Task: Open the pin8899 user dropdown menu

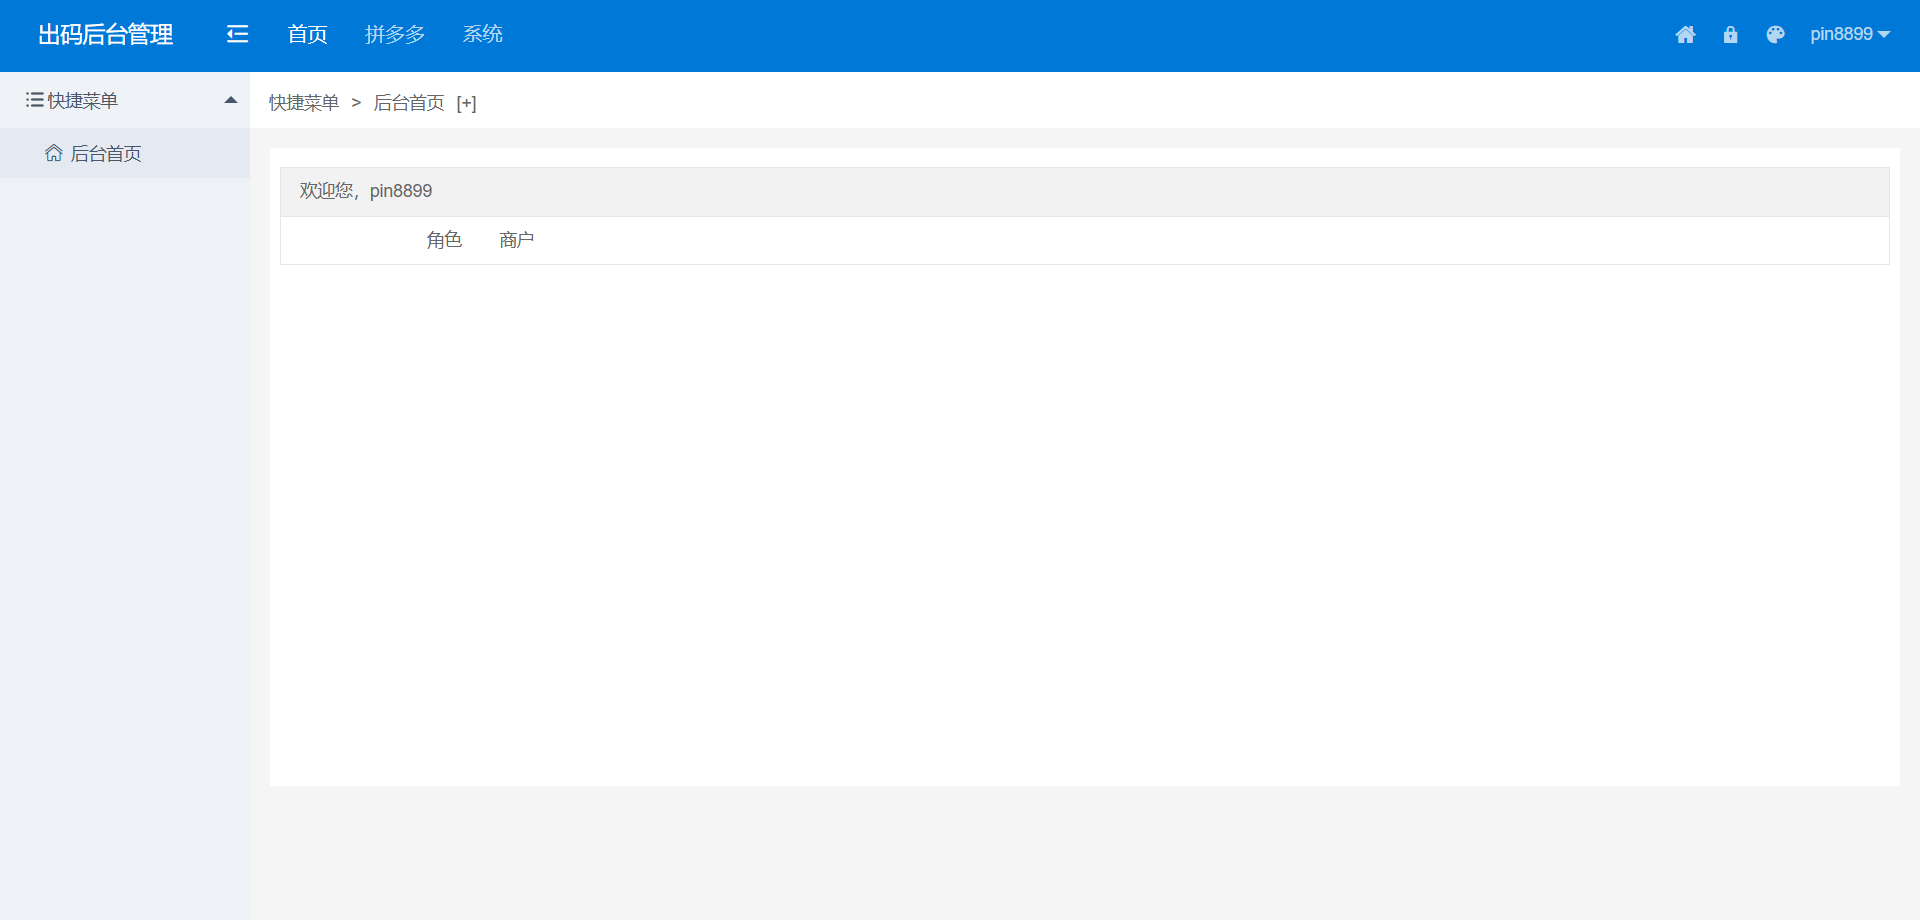Action: point(1840,34)
